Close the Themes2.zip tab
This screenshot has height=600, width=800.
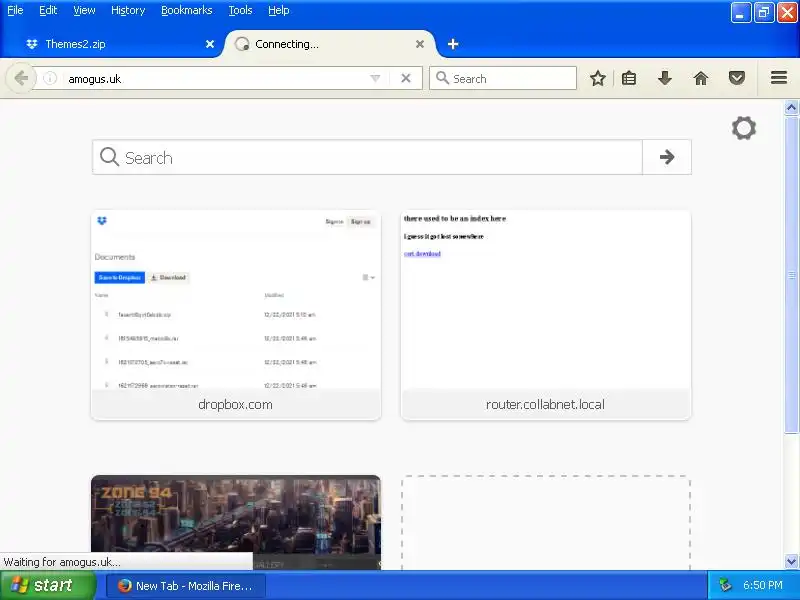(x=210, y=44)
